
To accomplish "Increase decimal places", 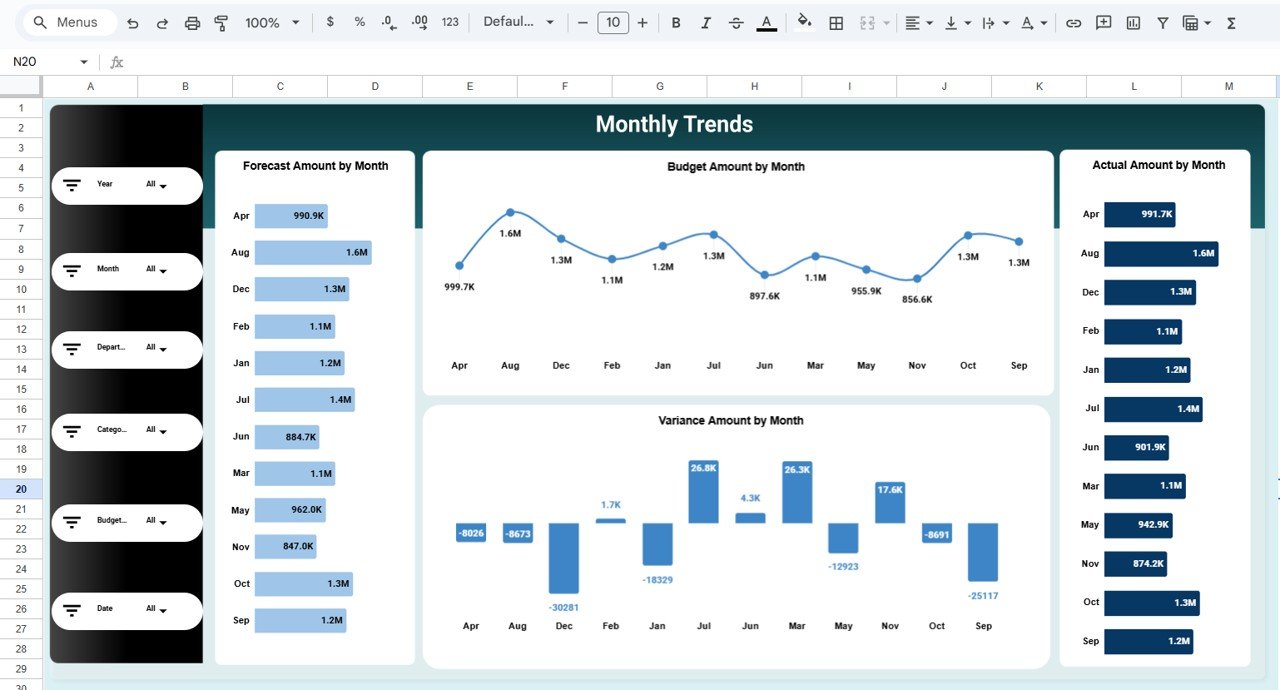I will coord(419,22).
